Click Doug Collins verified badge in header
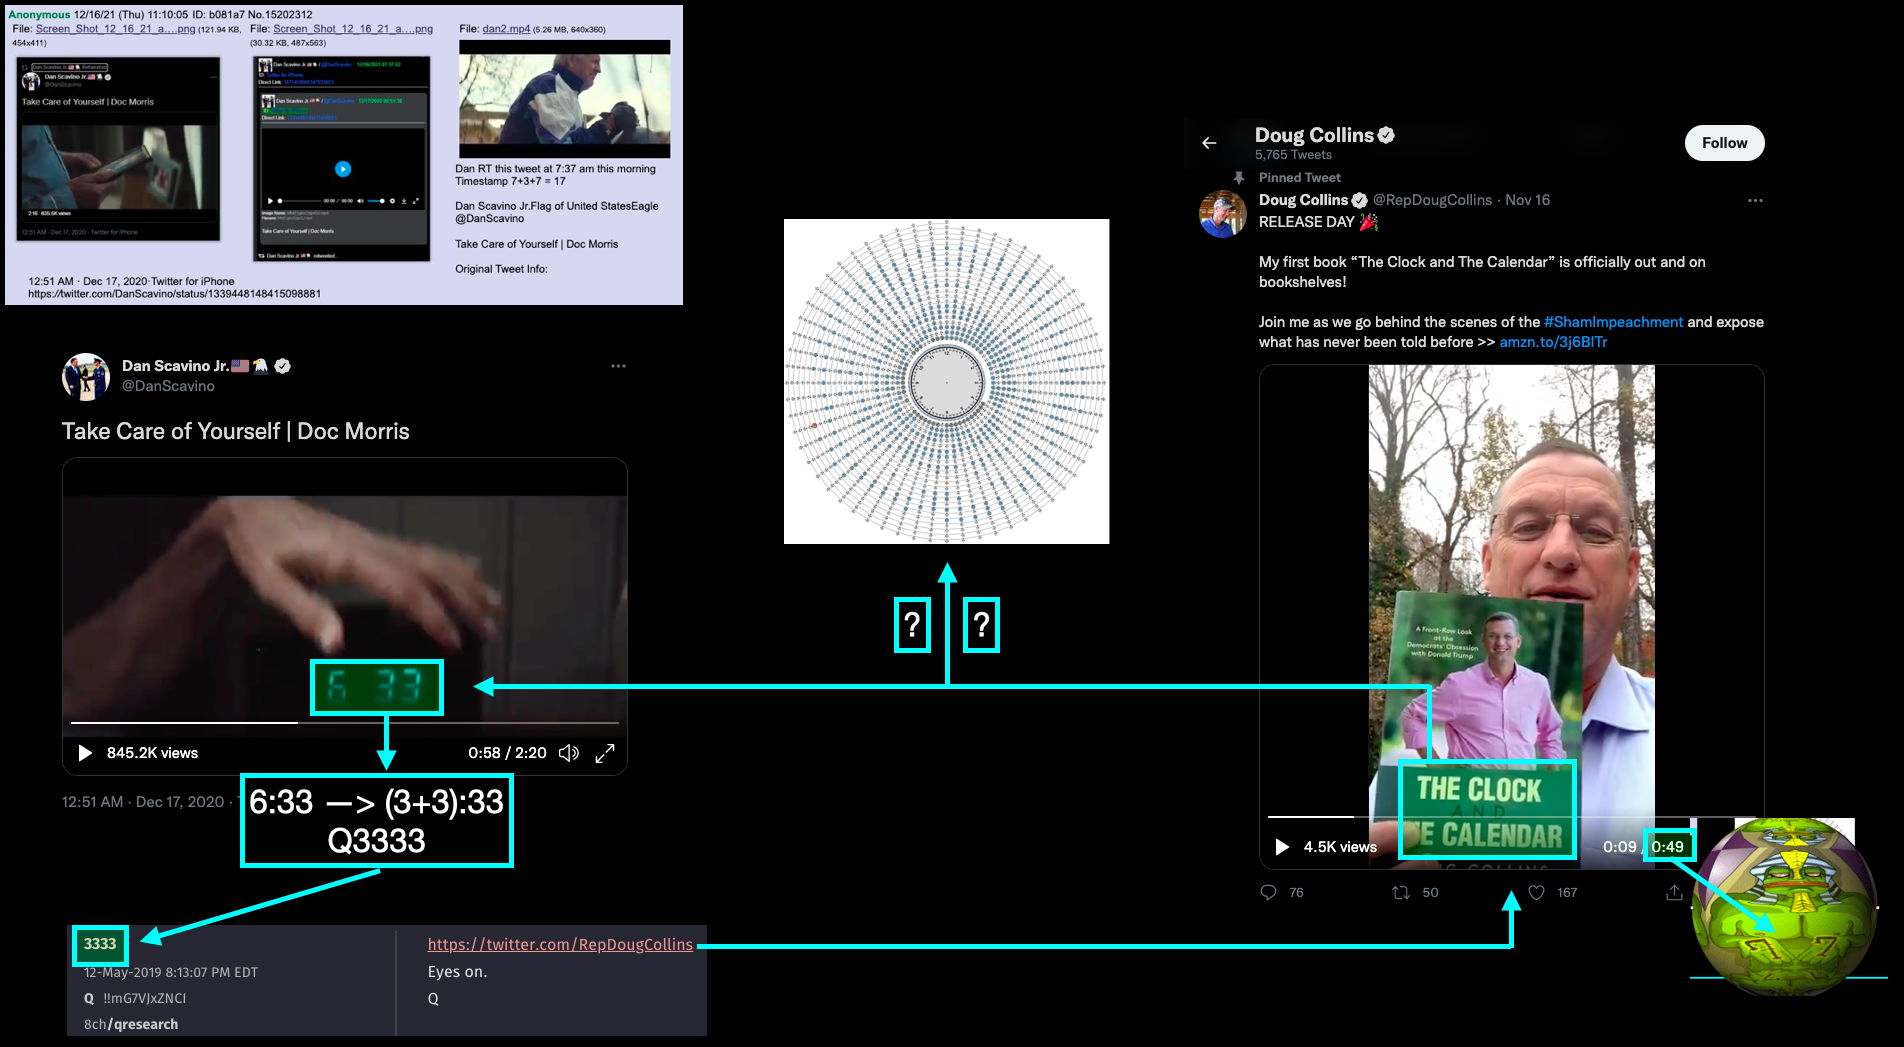Image resolution: width=1904 pixels, height=1047 pixels. pos(1386,135)
